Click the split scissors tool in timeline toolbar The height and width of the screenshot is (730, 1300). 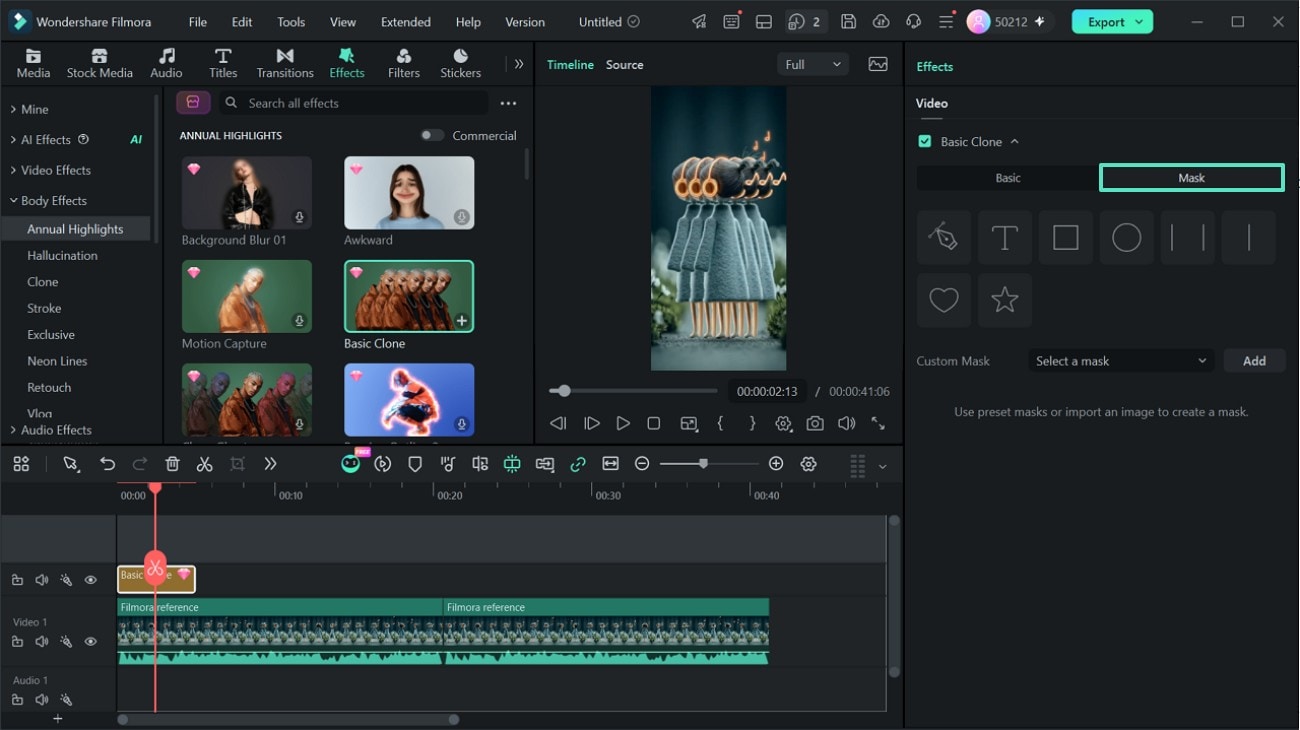click(204, 464)
